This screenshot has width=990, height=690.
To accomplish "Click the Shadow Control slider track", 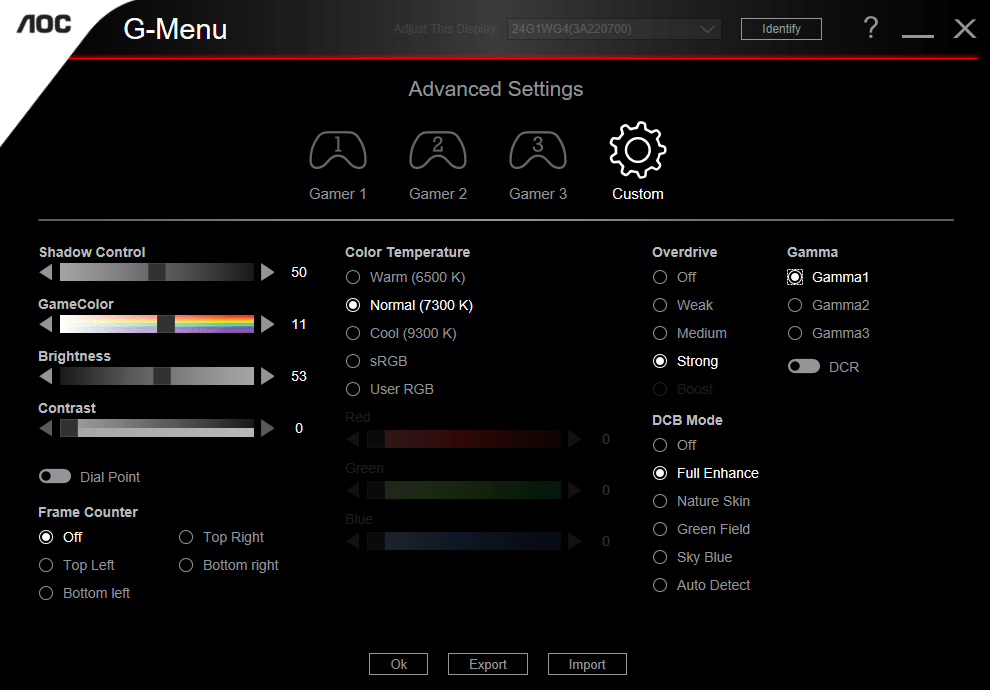I will [x=157, y=272].
